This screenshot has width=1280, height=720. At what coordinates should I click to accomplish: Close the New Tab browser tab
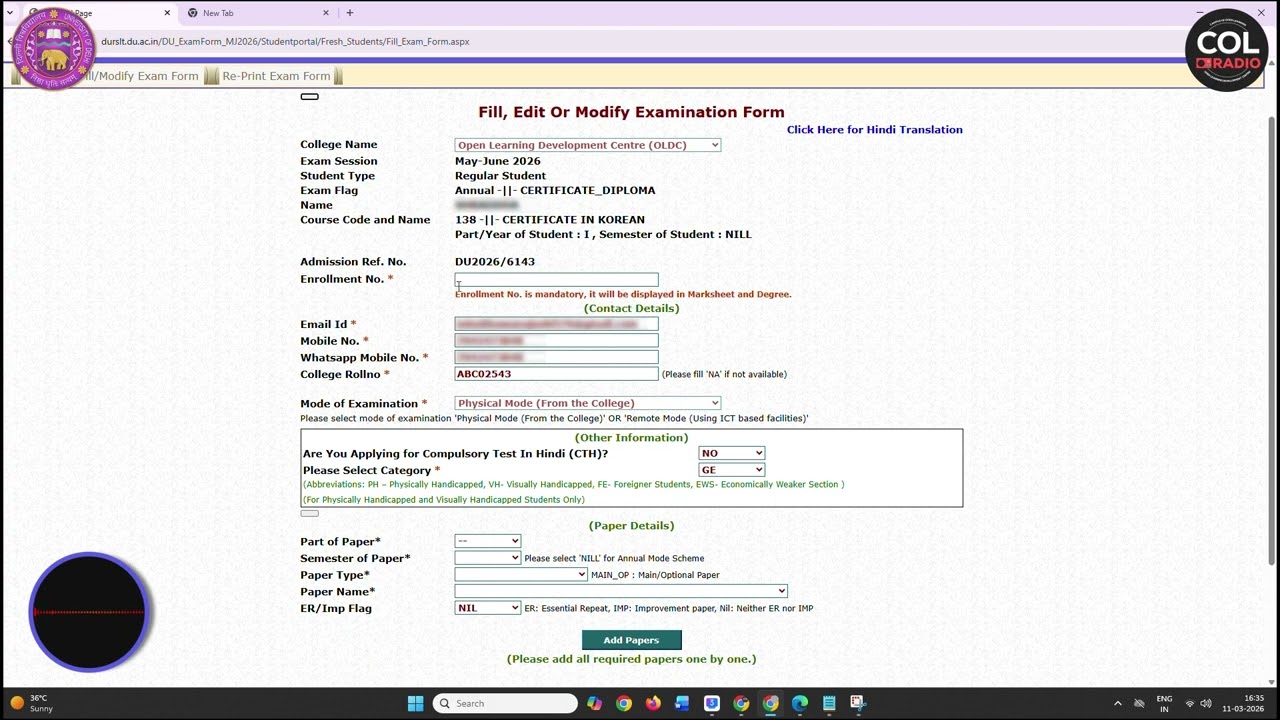[325, 13]
